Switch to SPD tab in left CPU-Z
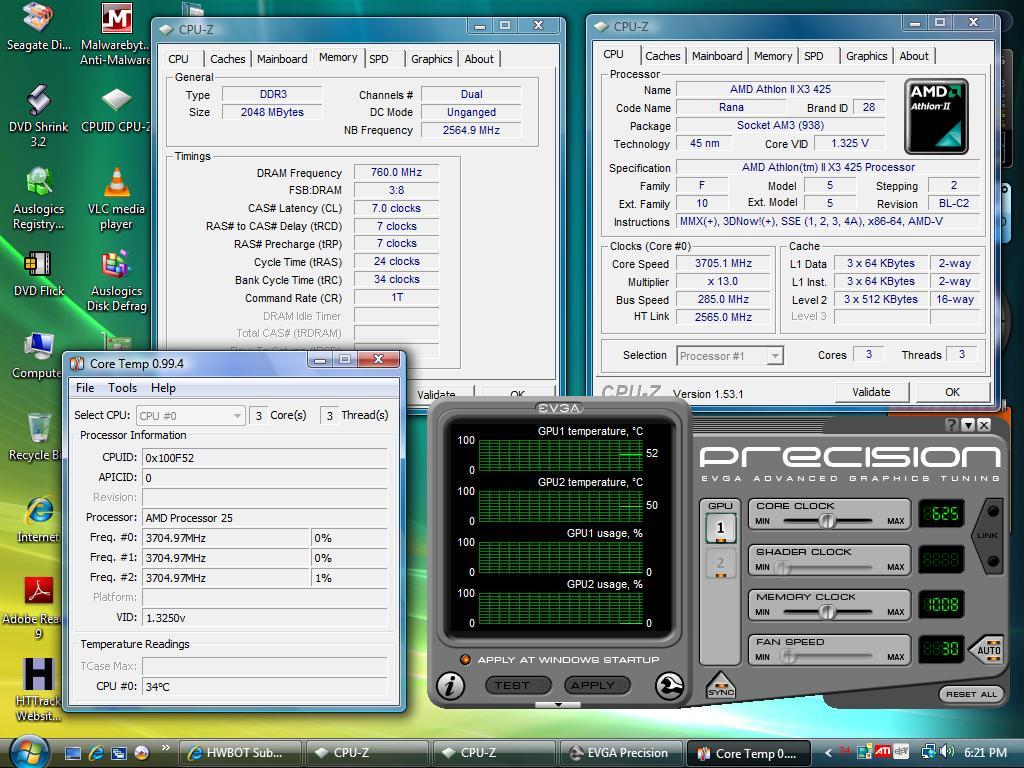This screenshot has height=768, width=1024. tap(379, 59)
